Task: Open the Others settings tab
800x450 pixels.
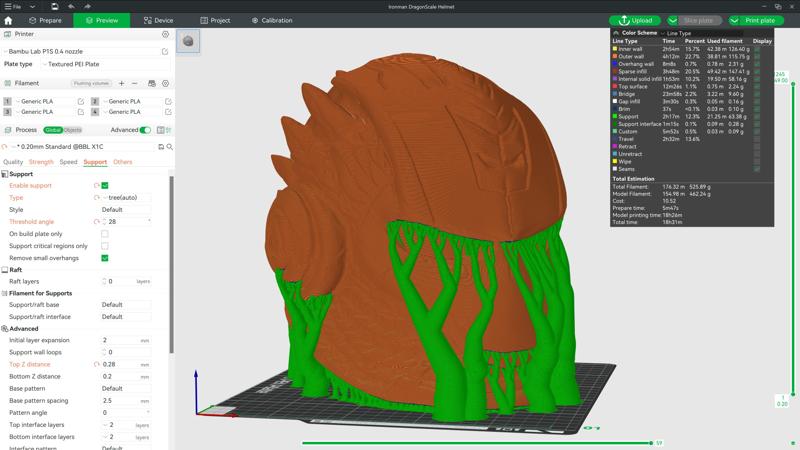Action: (x=122, y=162)
